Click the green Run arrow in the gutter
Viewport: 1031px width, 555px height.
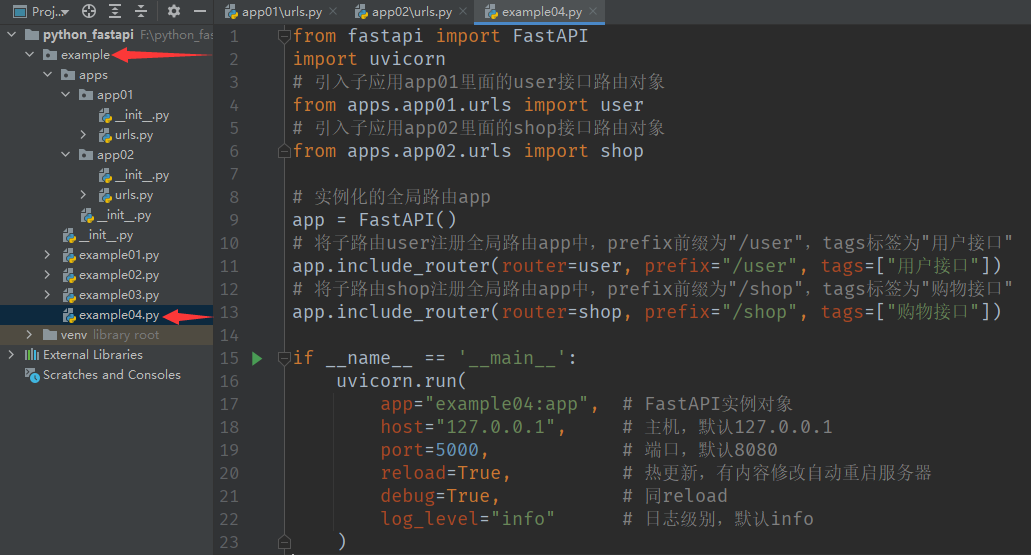257,358
